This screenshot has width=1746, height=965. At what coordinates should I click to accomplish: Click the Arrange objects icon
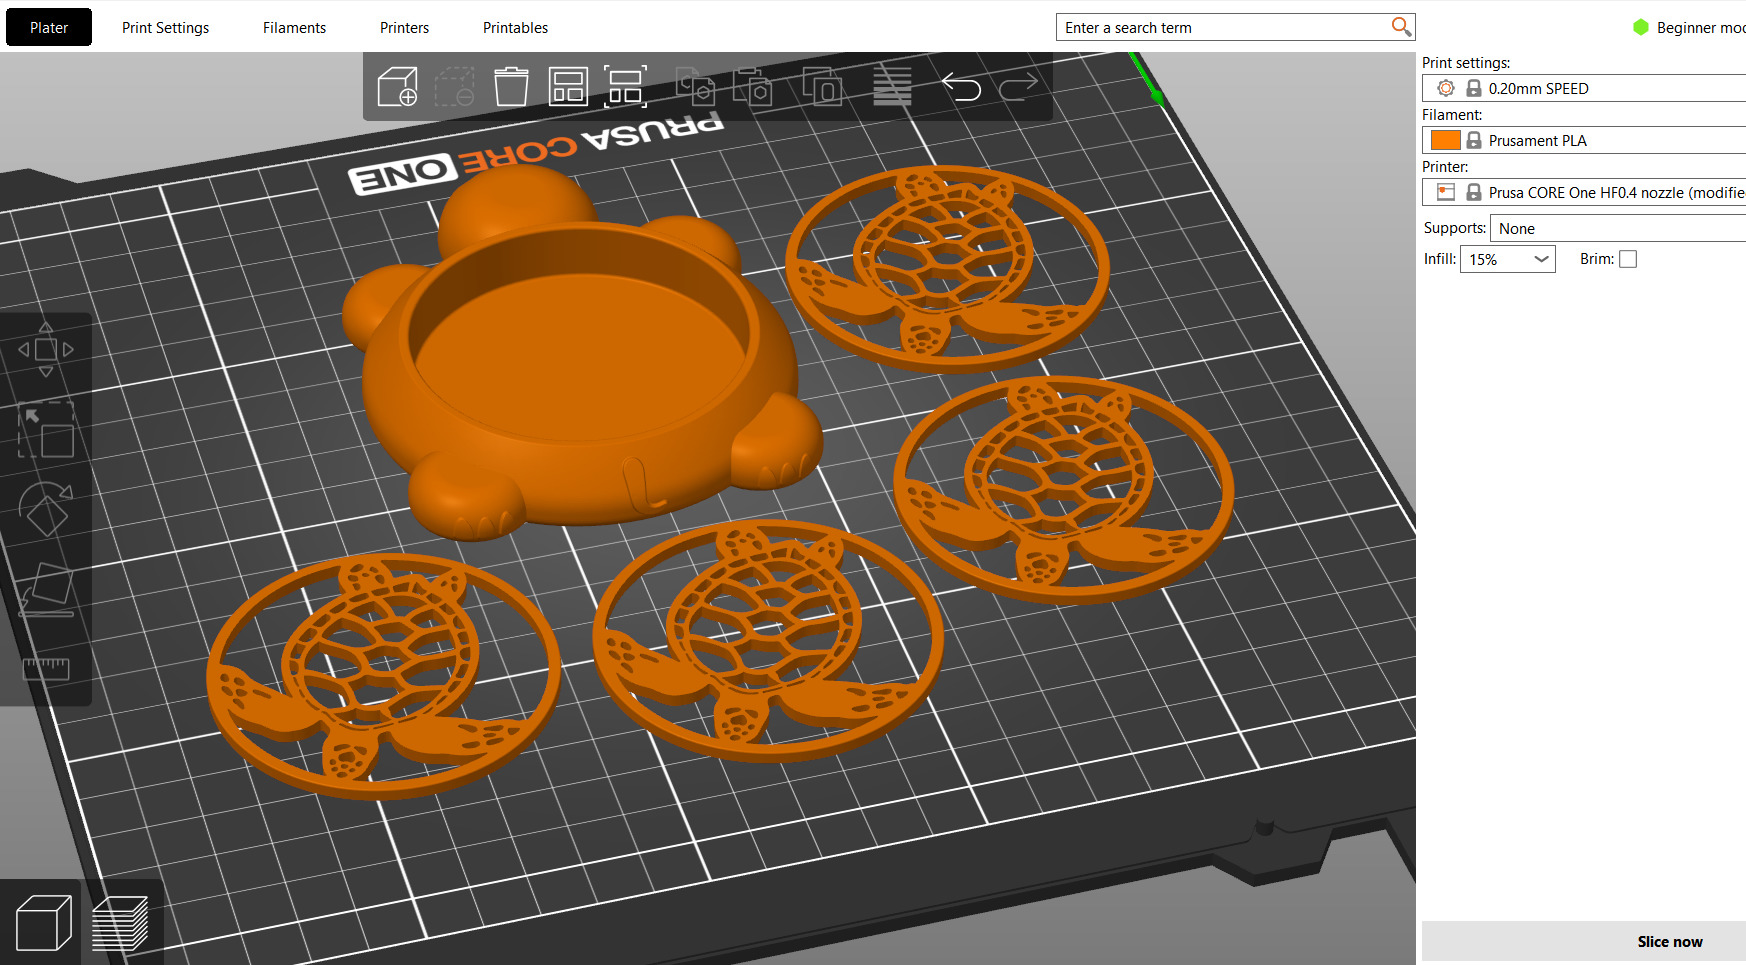pos(568,87)
